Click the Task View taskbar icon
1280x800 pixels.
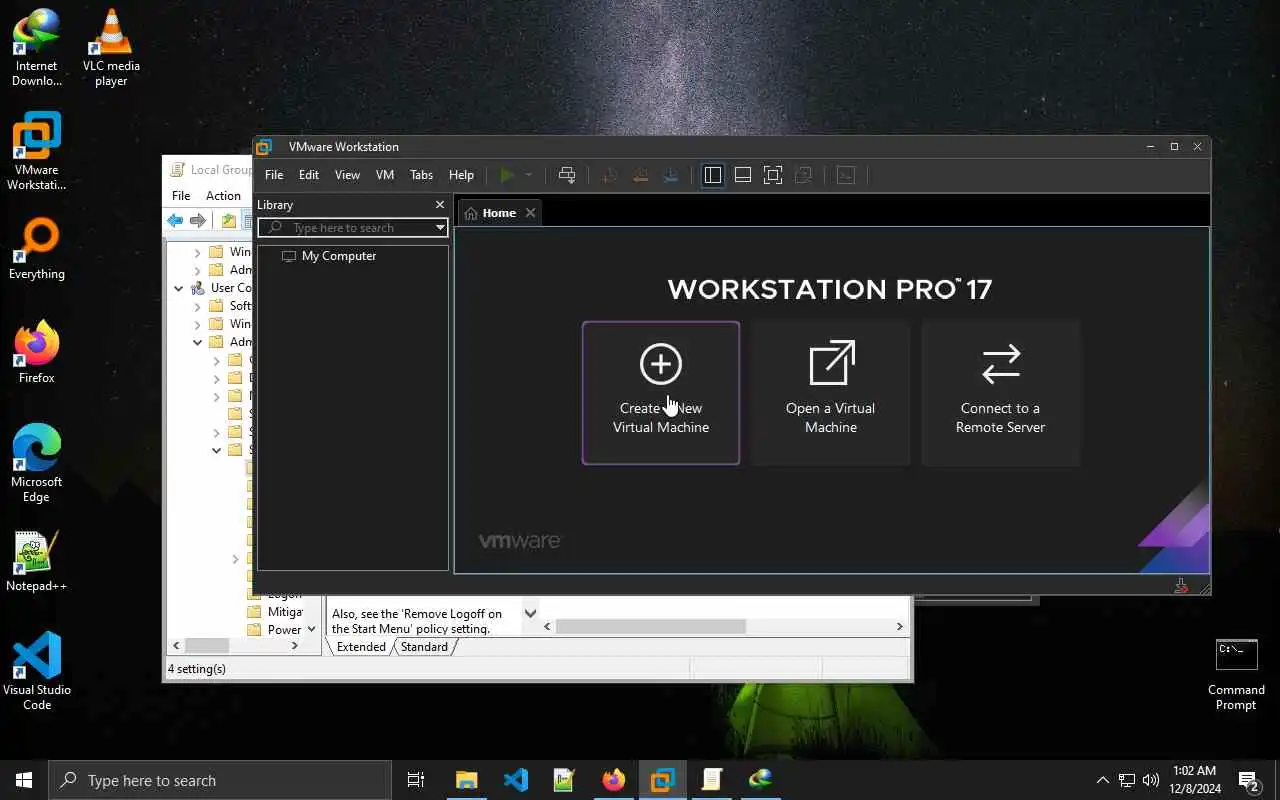point(416,780)
